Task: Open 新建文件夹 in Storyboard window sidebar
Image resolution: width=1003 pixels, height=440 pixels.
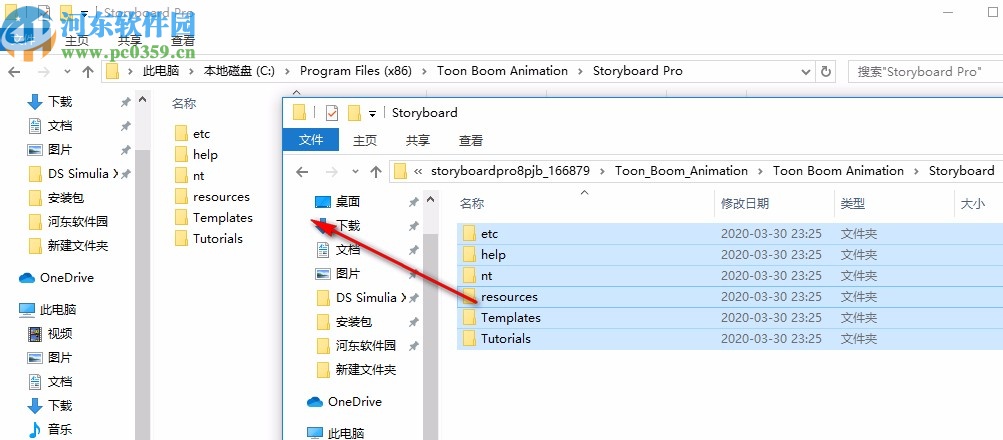Action: (x=365, y=370)
